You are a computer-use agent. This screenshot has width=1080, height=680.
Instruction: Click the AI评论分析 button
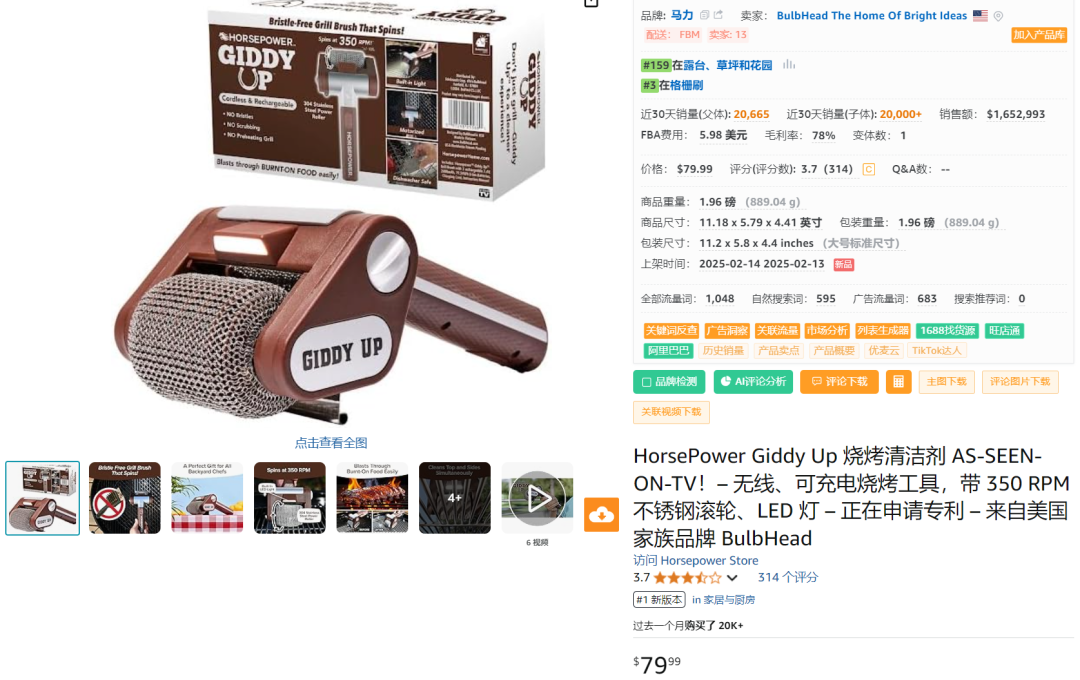pos(753,382)
